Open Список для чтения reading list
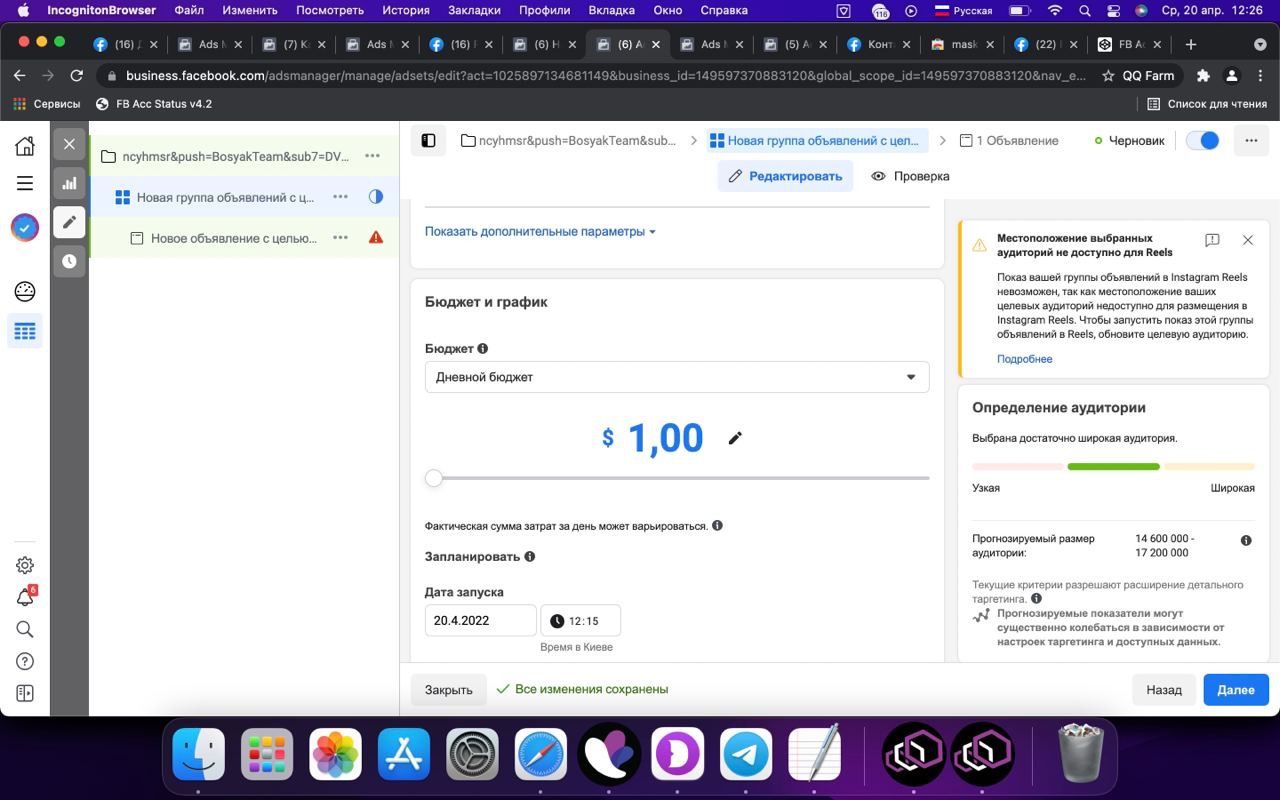 (x=1207, y=104)
